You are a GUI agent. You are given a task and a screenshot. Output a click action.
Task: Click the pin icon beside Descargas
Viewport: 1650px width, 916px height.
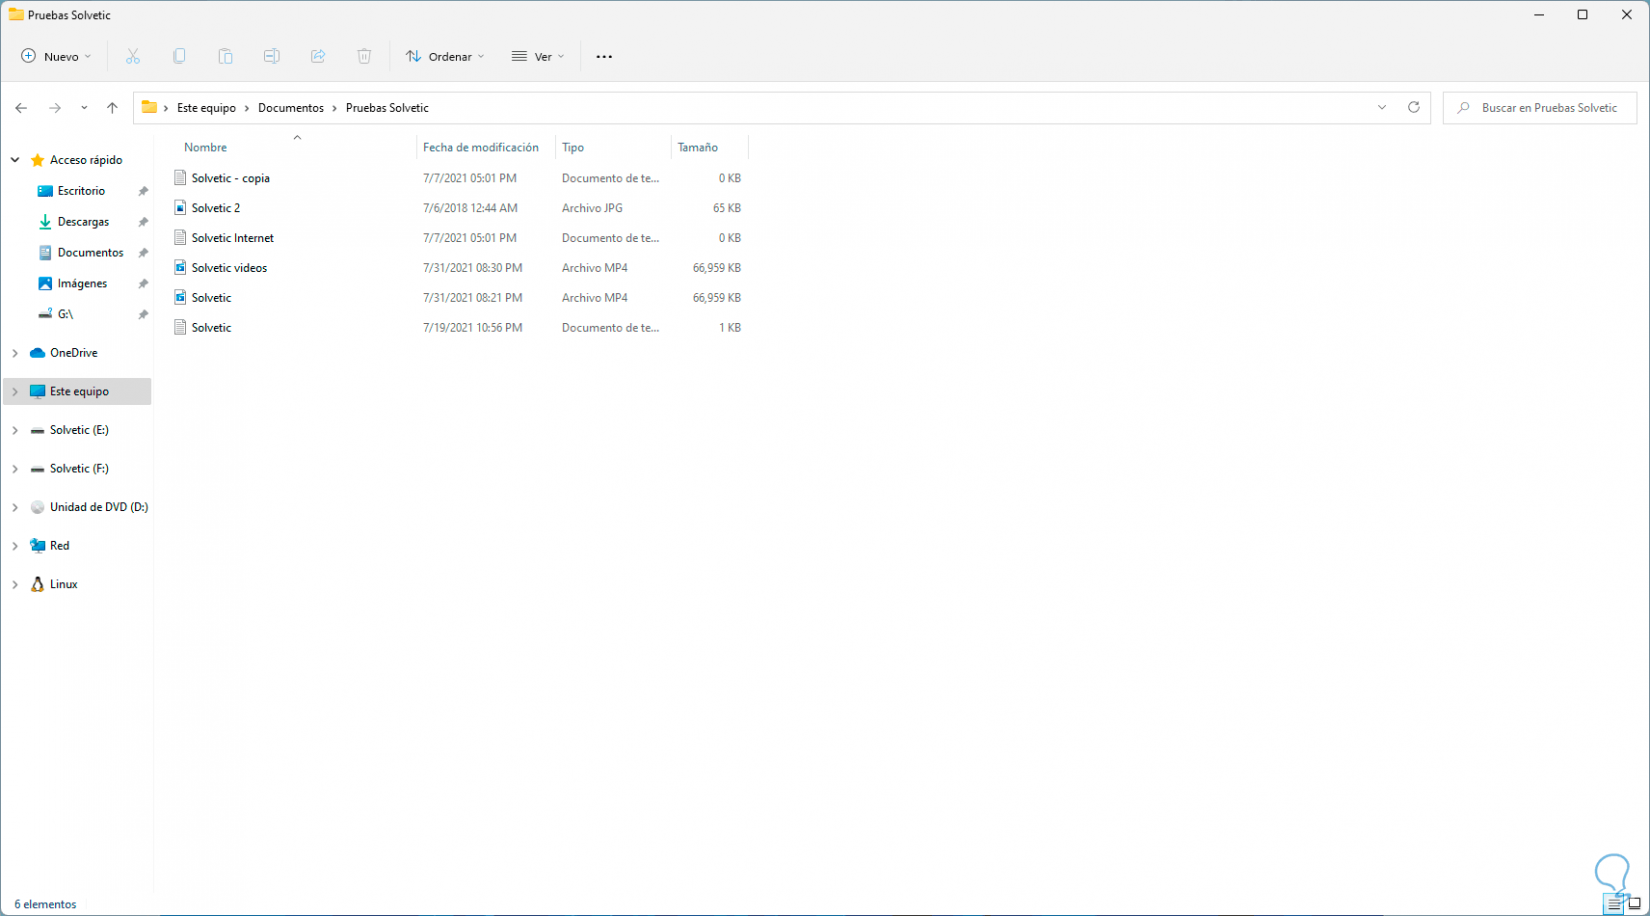(x=143, y=222)
